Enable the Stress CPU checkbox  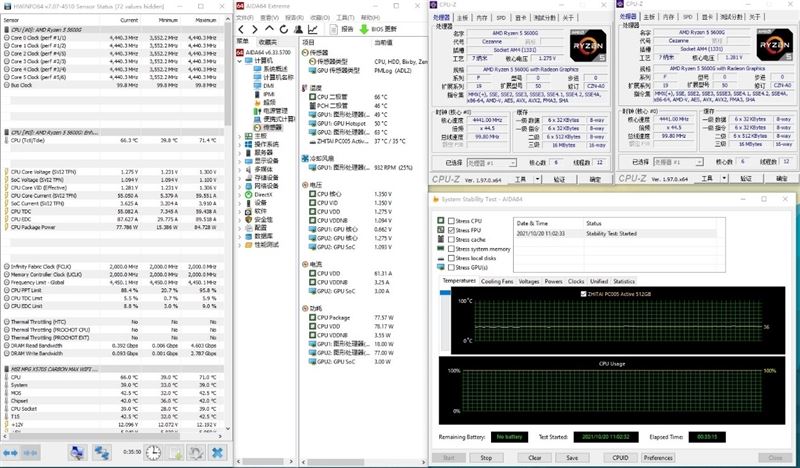(x=449, y=220)
